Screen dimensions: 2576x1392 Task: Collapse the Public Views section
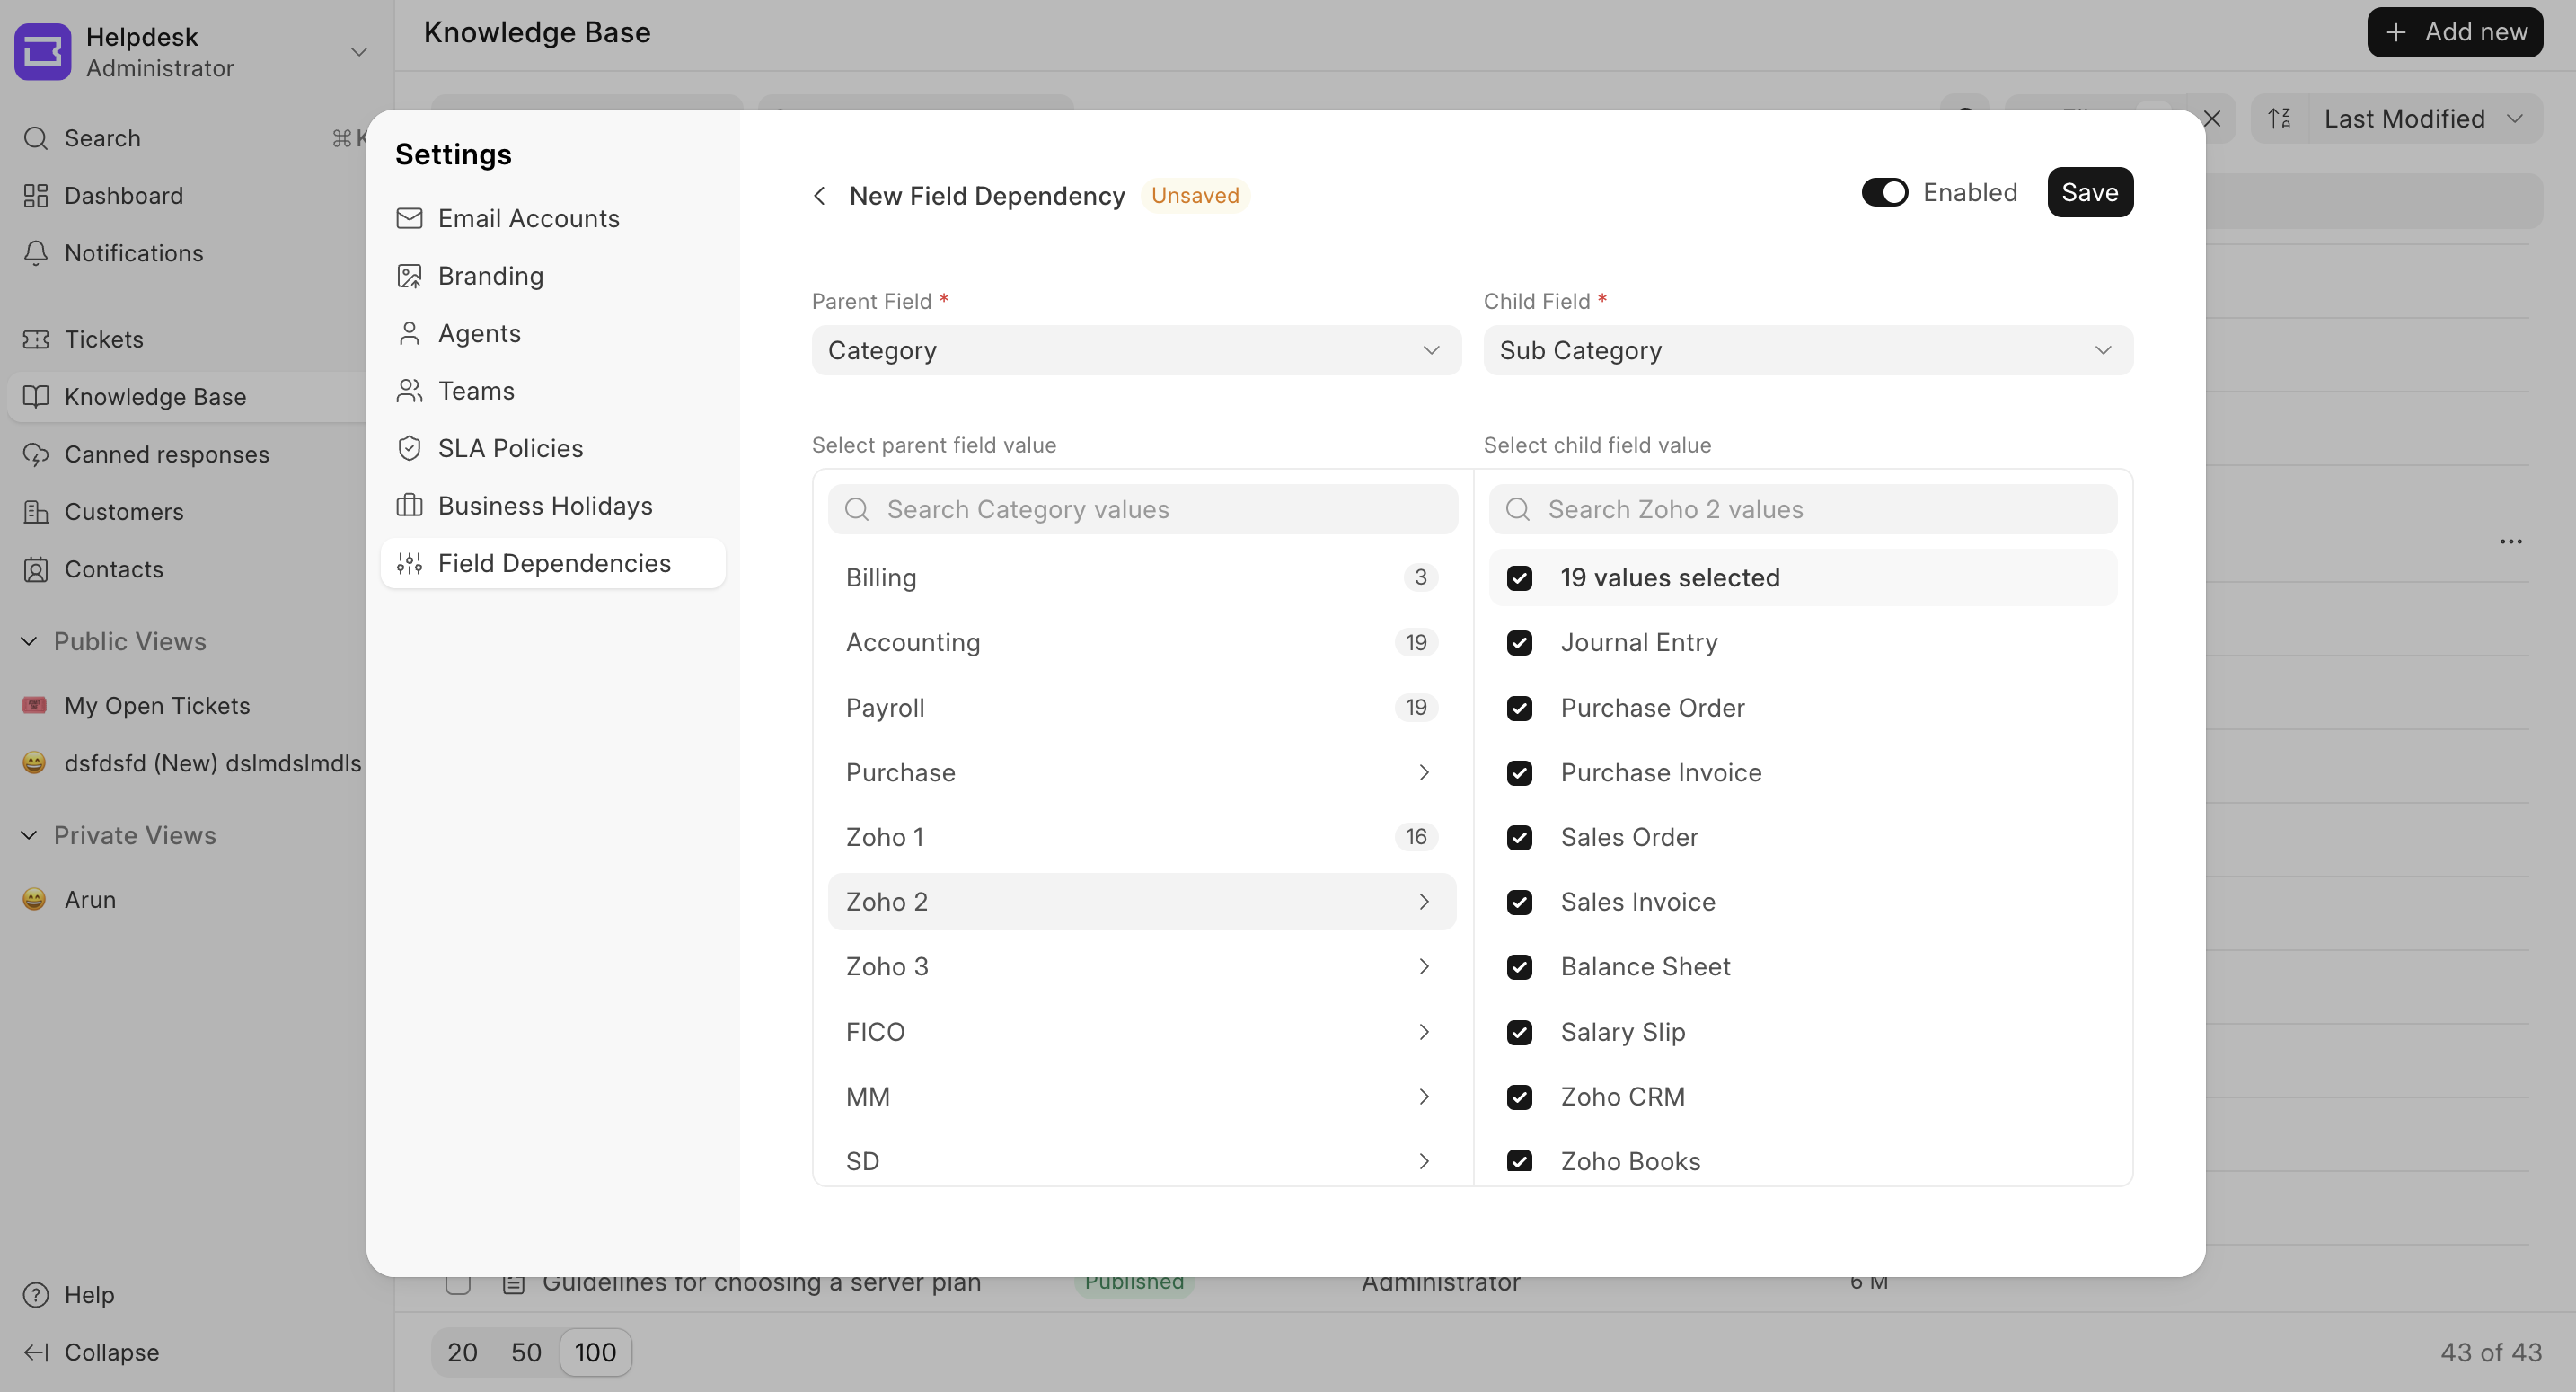[29, 641]
